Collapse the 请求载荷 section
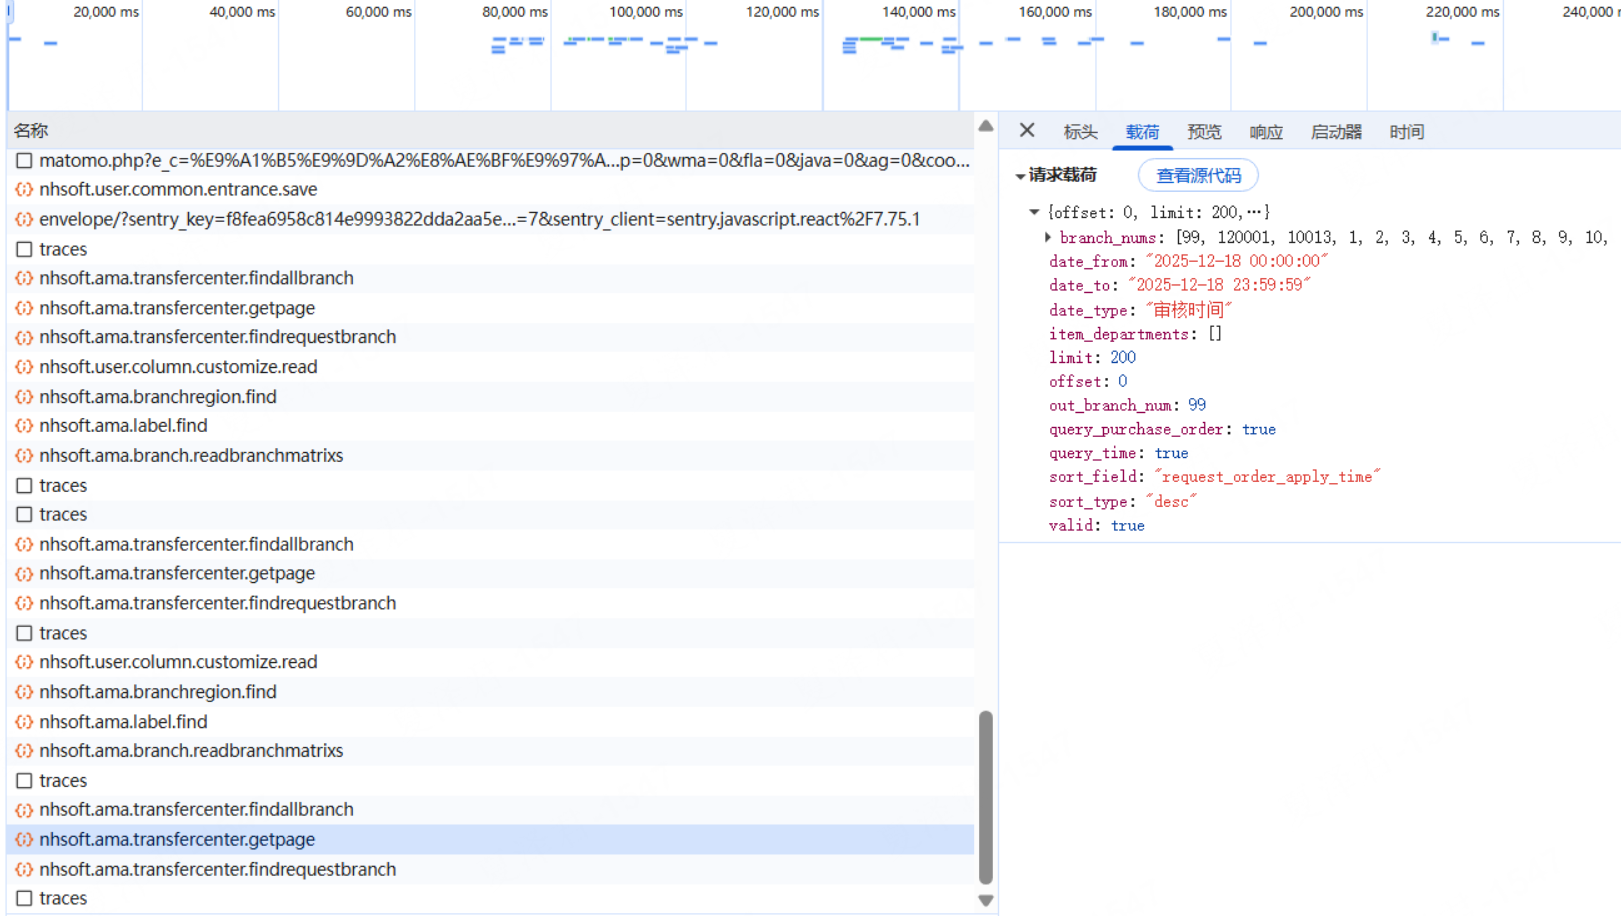Viewport: 1621px width, 916px height. [1020, 176]
